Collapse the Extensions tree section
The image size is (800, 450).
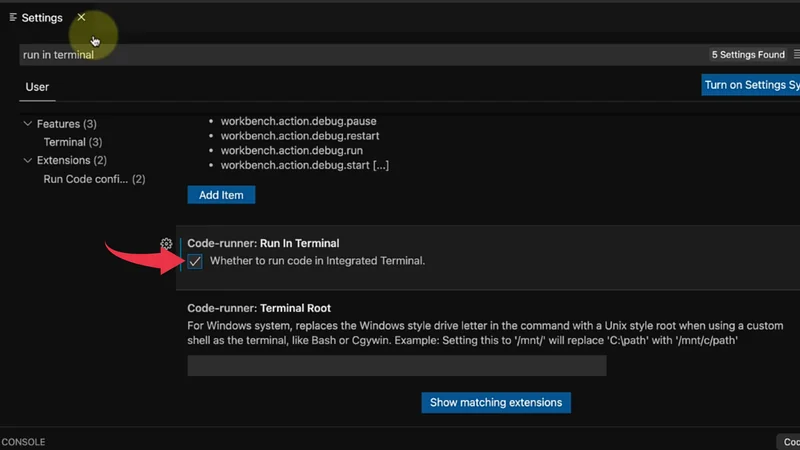click(27, 160)
